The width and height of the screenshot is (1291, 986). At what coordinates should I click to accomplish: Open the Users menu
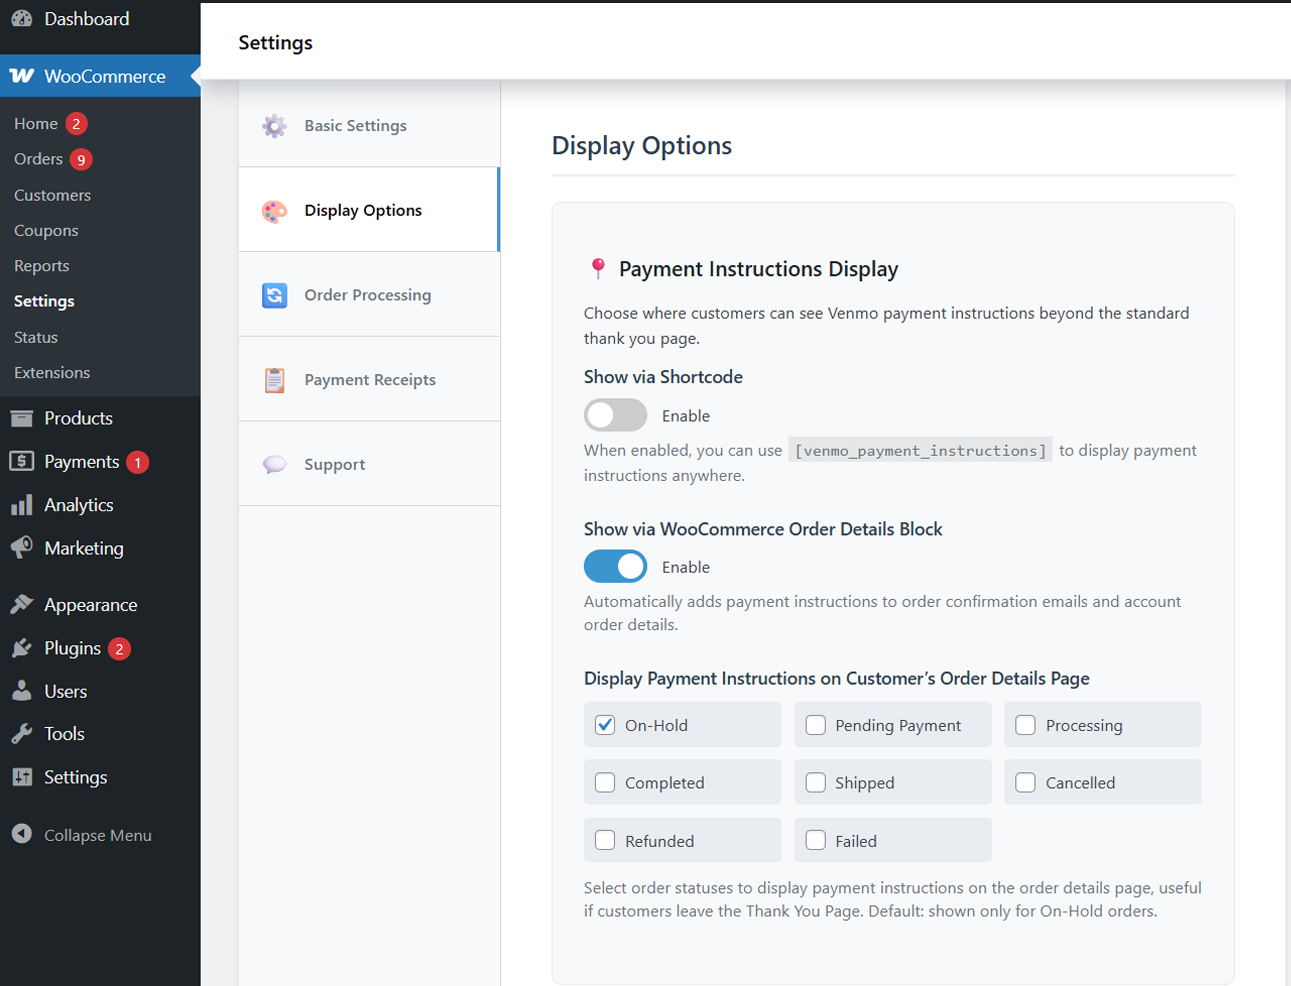pyautogui.click(x=100, y=691)
